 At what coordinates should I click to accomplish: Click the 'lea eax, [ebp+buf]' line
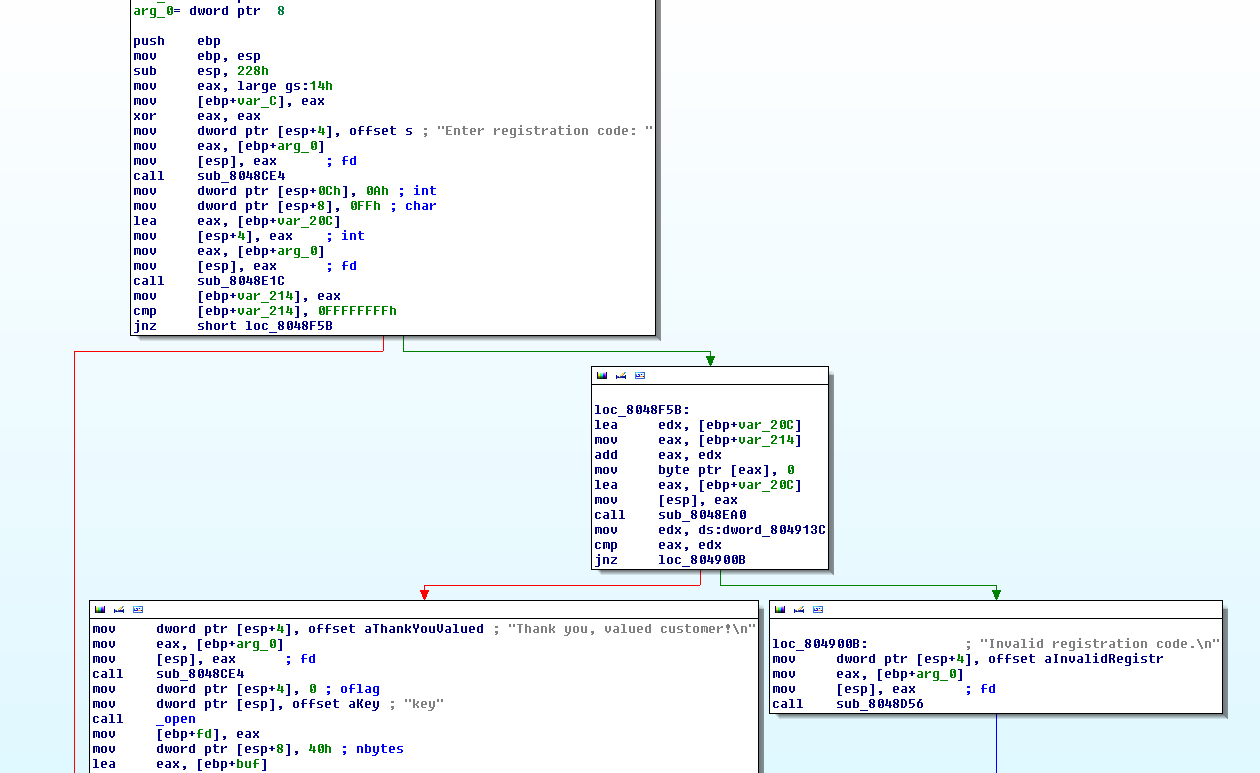click(x=180, y=764)
